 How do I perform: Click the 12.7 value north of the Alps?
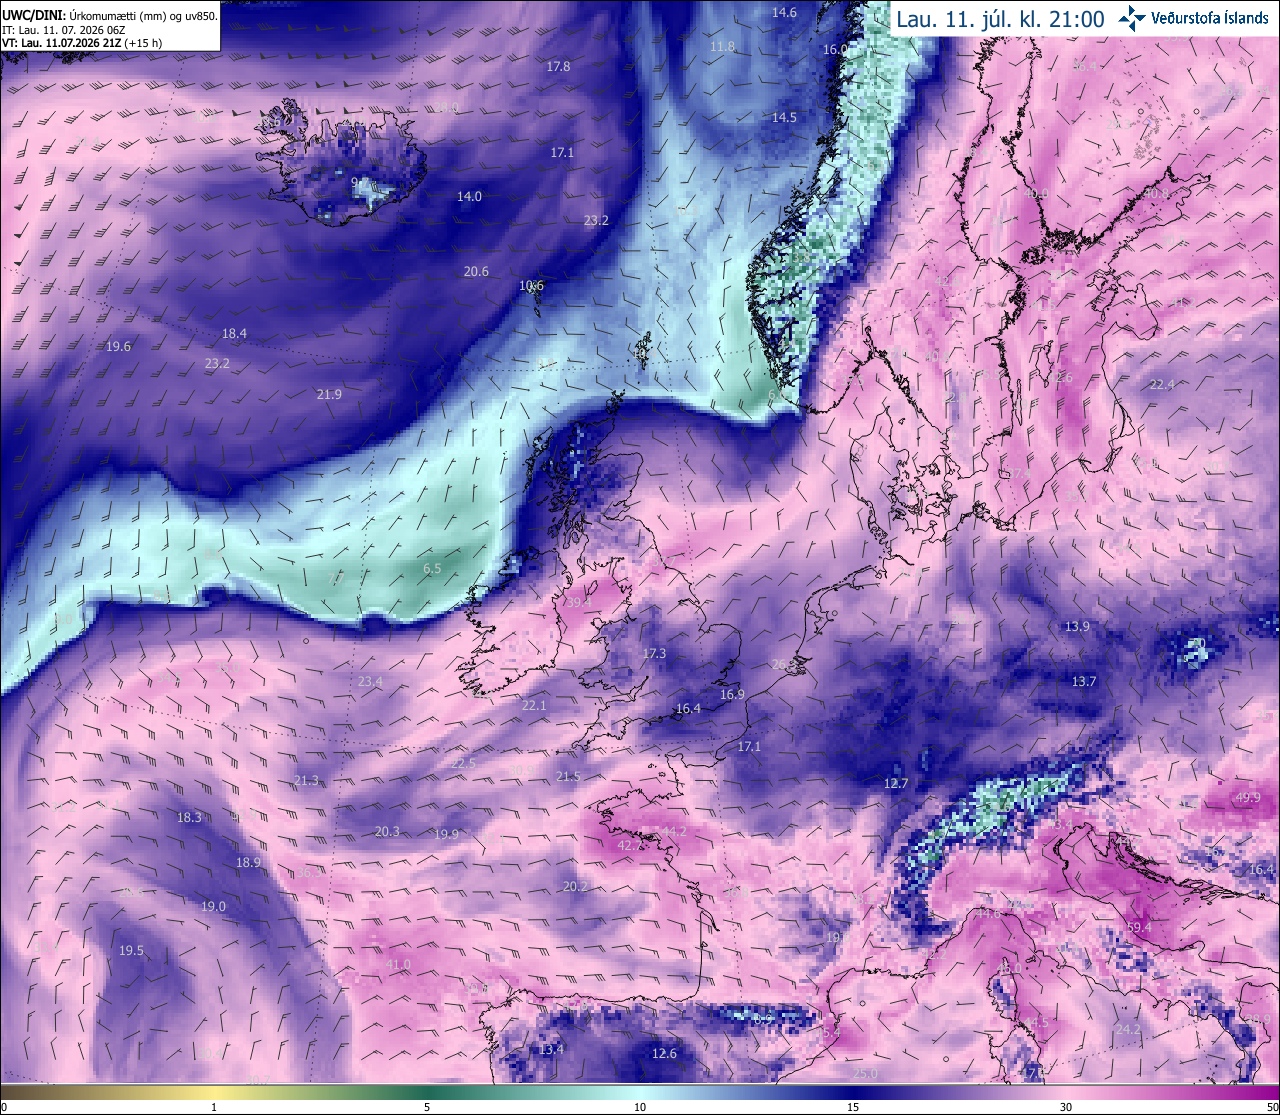click(x=896, y=783)
